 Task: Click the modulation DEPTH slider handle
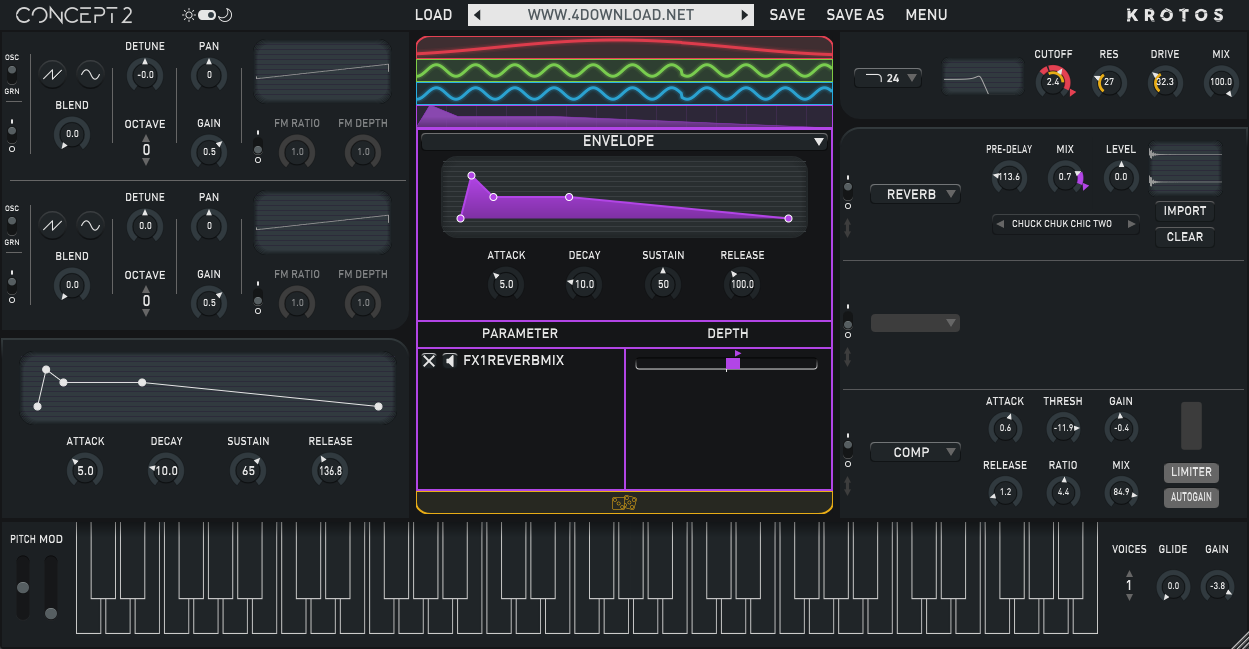pos(733,363)
